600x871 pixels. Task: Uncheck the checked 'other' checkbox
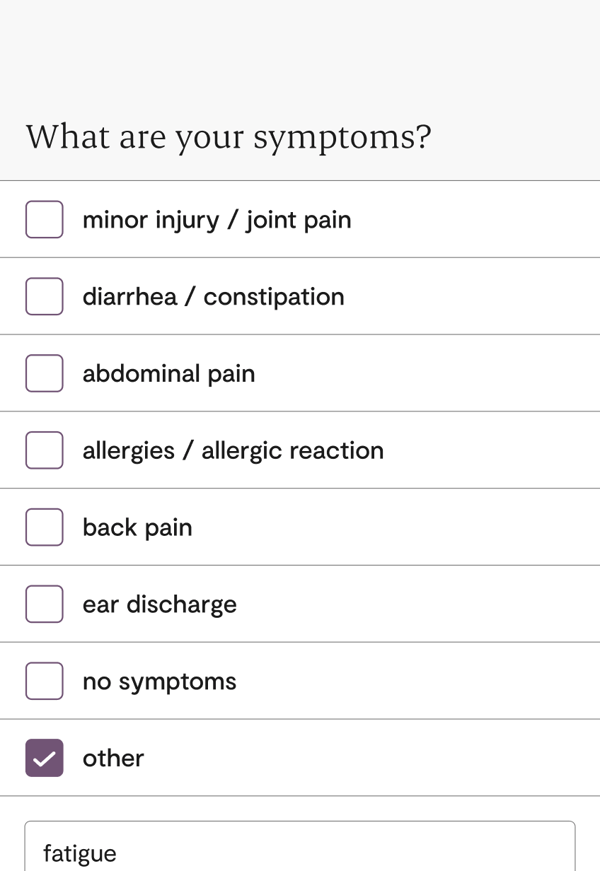44,758
